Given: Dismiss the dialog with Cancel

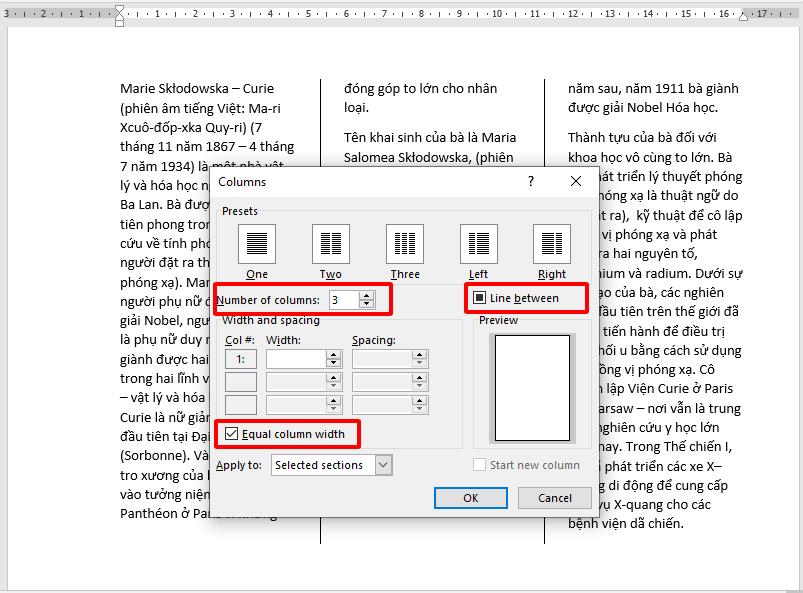Looking at the screenshot, I should click(555, 498).
